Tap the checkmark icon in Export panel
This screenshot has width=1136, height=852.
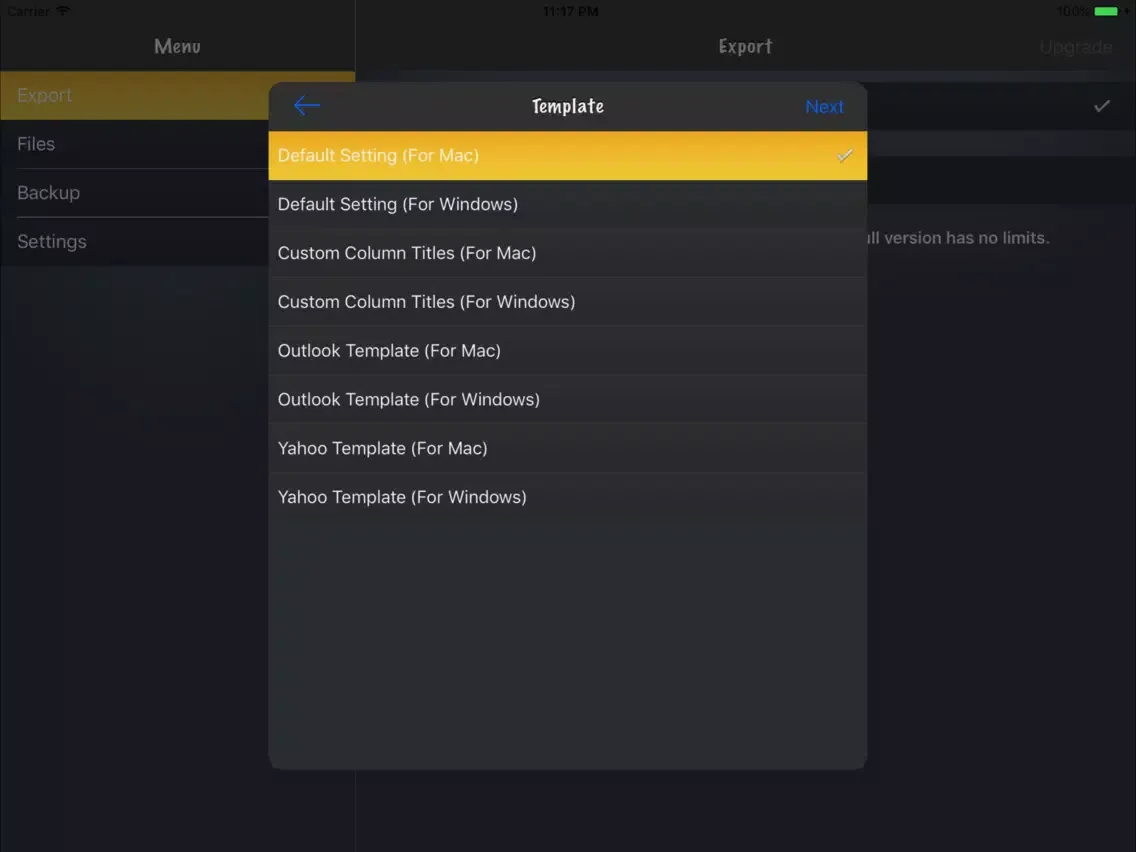click(1101, 106)
